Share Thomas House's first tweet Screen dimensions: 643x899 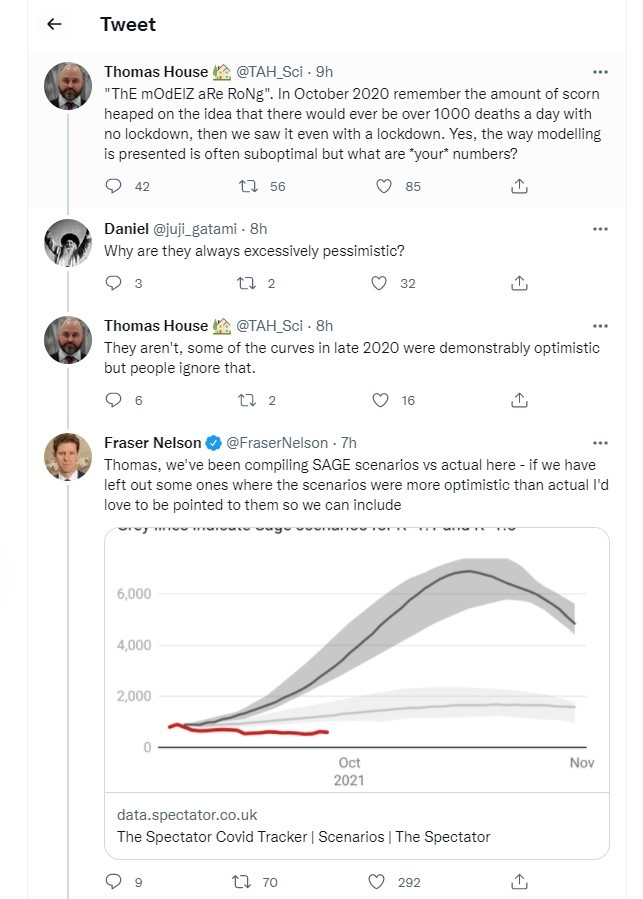[519, 186]
